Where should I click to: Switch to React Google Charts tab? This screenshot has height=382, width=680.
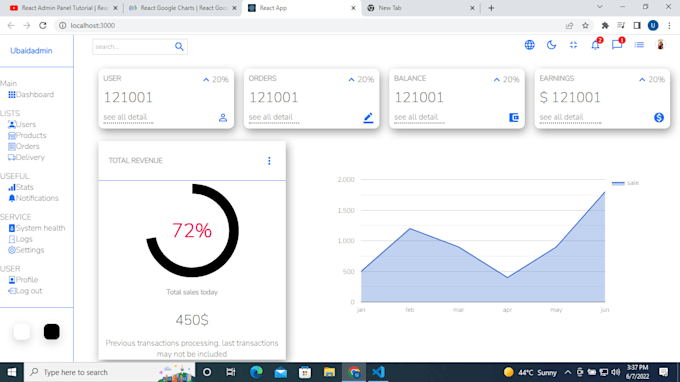point(183,8)
